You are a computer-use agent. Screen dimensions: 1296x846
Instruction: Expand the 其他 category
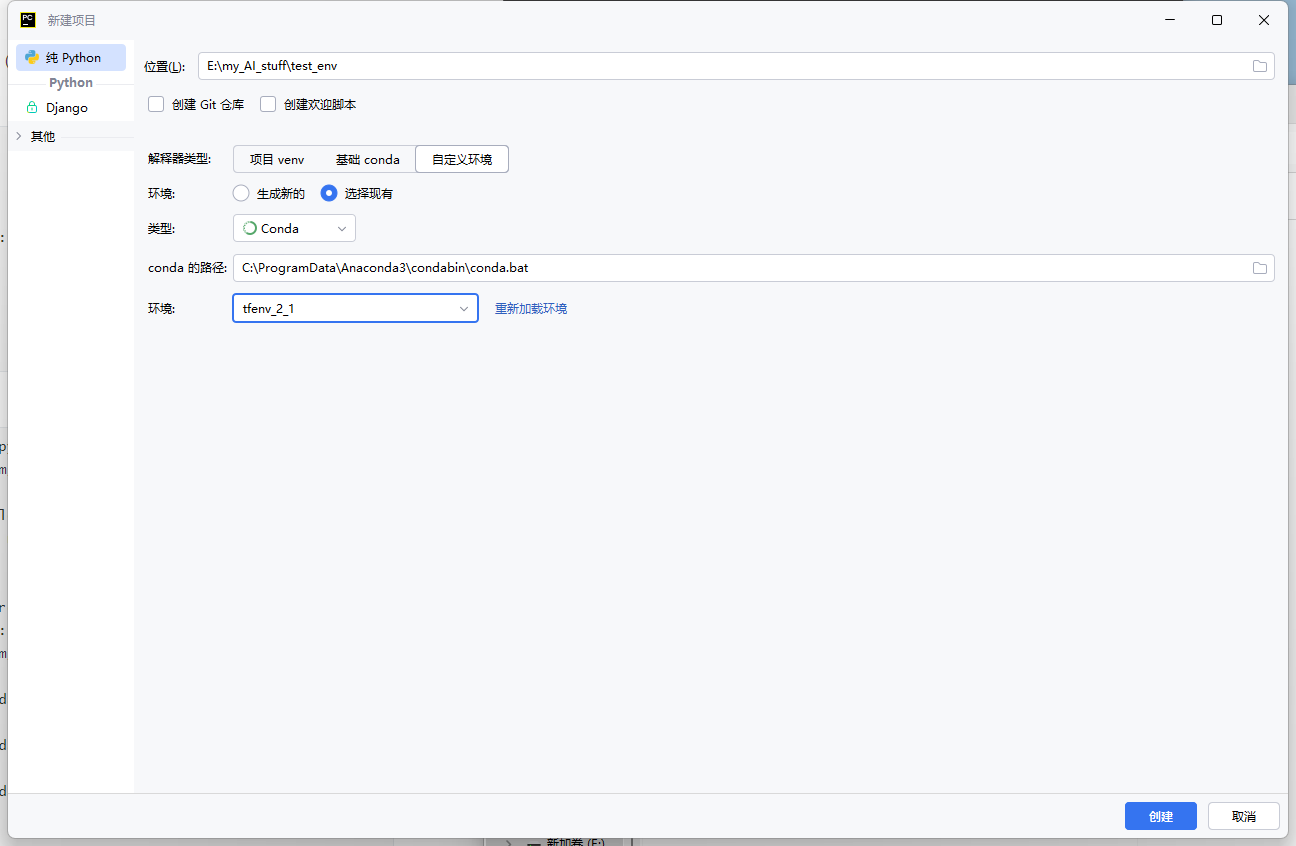18,136
